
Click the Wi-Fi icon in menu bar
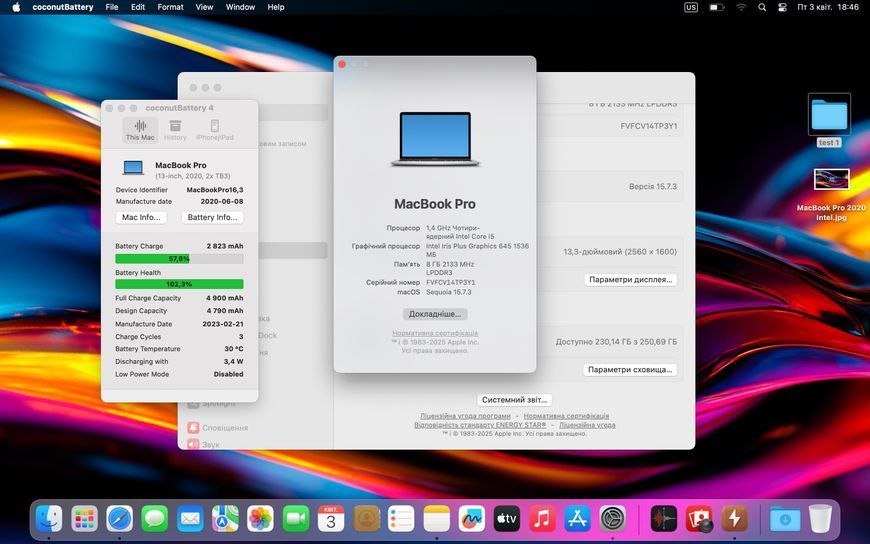(741, 7)
